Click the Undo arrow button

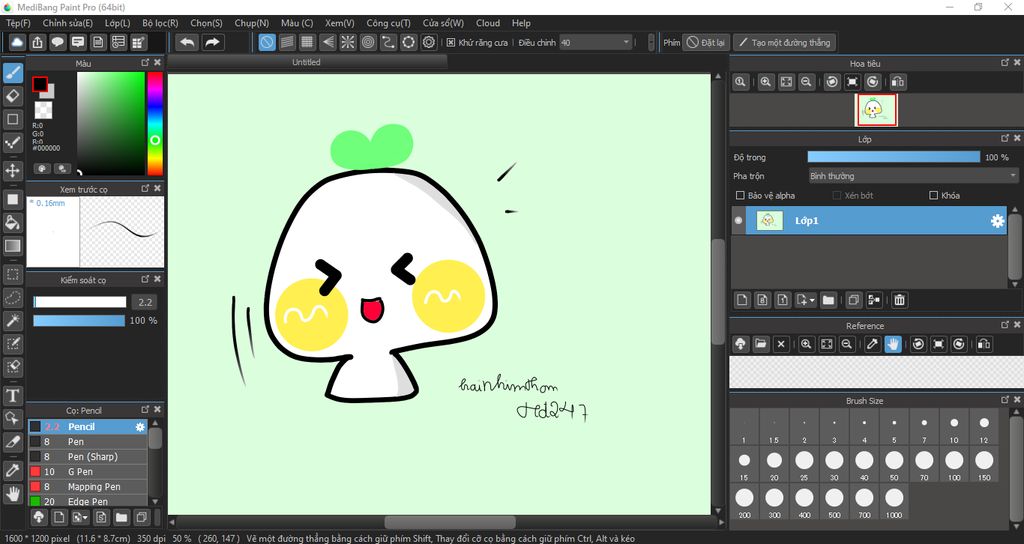click(187, 42)
